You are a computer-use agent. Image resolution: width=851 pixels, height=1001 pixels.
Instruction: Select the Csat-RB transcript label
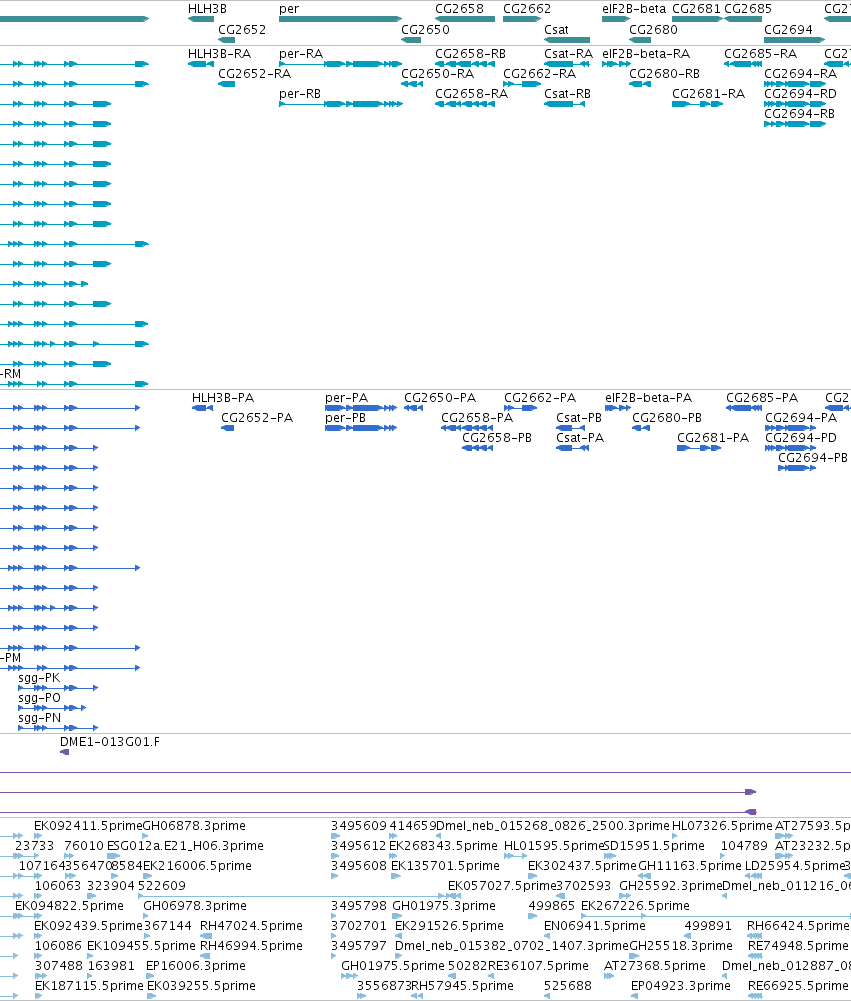[x=568, y=94]
